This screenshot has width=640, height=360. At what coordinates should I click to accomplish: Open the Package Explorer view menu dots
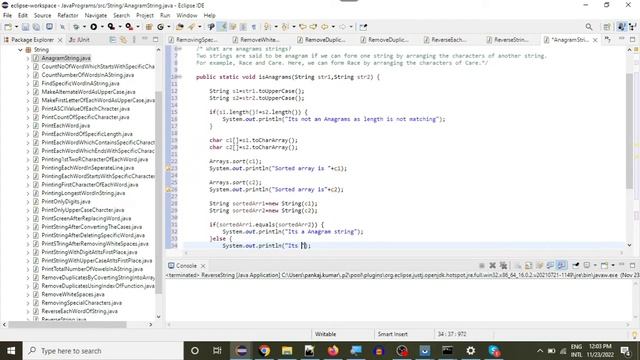click(x=134, y=40)
